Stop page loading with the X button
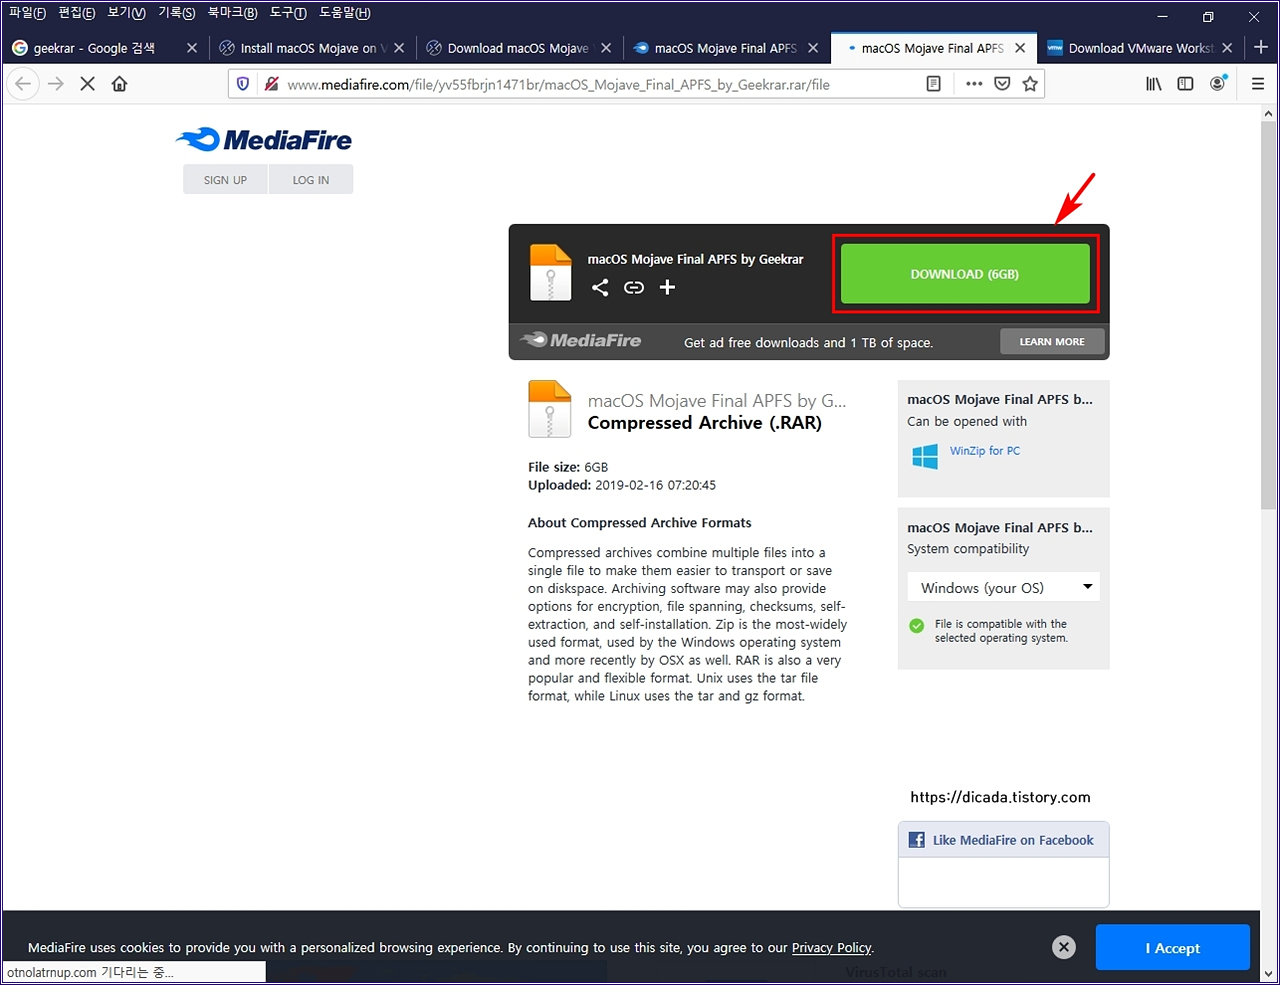Screen dimensions: 1280x985 [87, 84]
